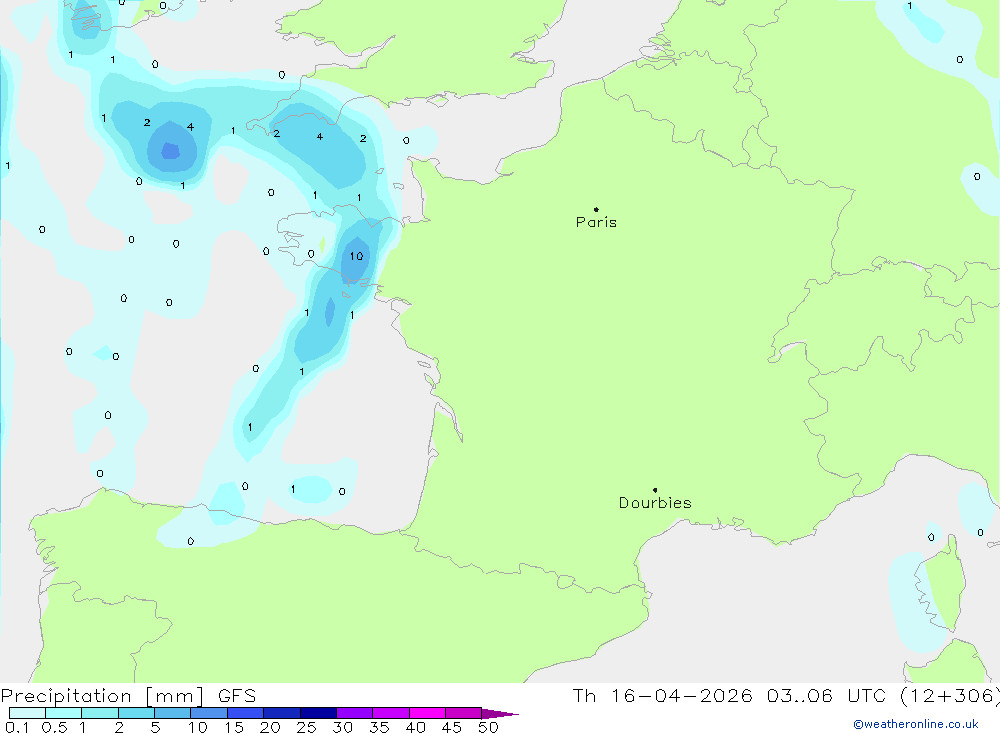Pick the 0.5–1 mm legend swatch
Image resolution: width=1000 pixels, height=733 pixels.
(x=63, y=713)
